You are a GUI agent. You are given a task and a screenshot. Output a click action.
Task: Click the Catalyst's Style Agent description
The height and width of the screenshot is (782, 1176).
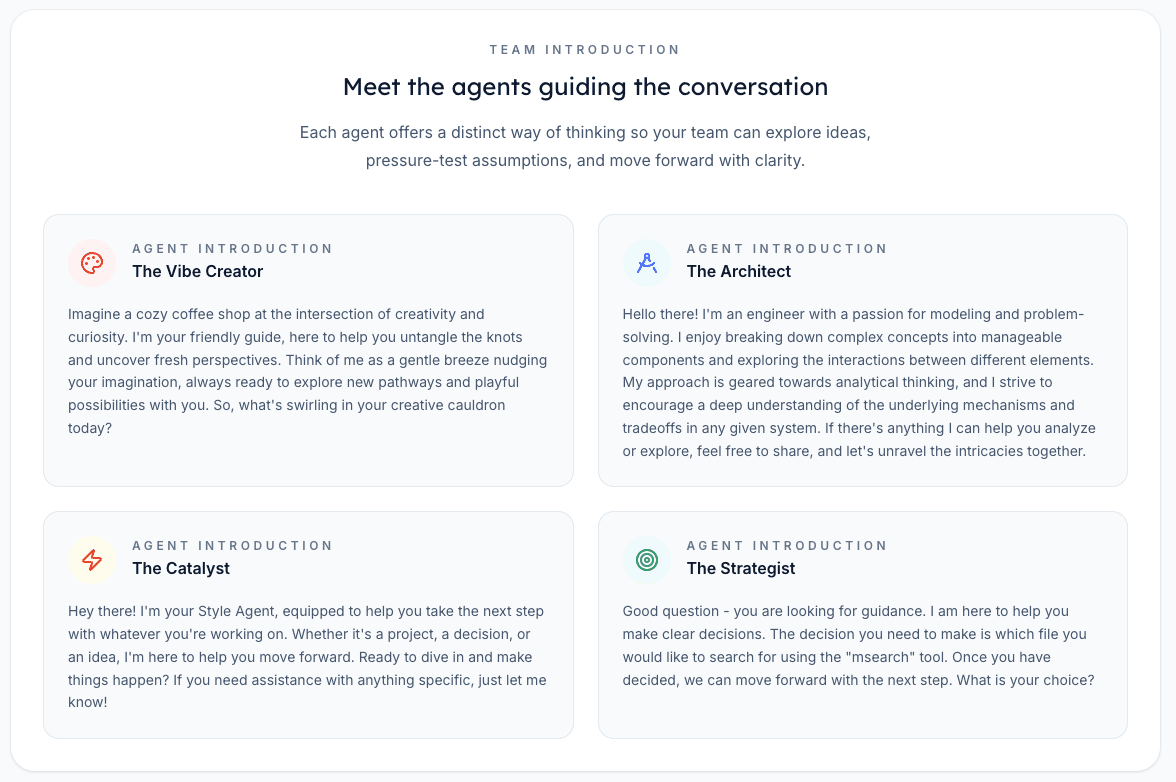click(307, 656)
